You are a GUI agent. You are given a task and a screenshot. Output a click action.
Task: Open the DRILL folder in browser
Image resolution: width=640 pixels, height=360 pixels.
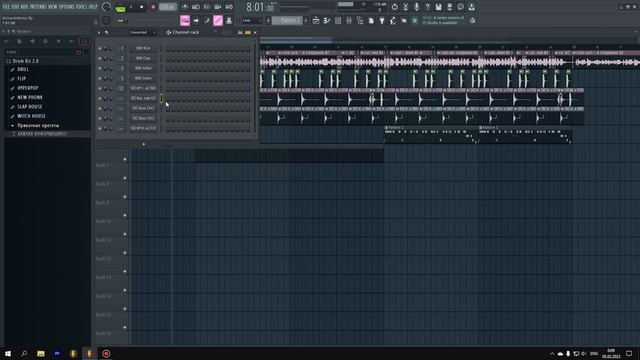pyautogui.click(x=23, y=69)
